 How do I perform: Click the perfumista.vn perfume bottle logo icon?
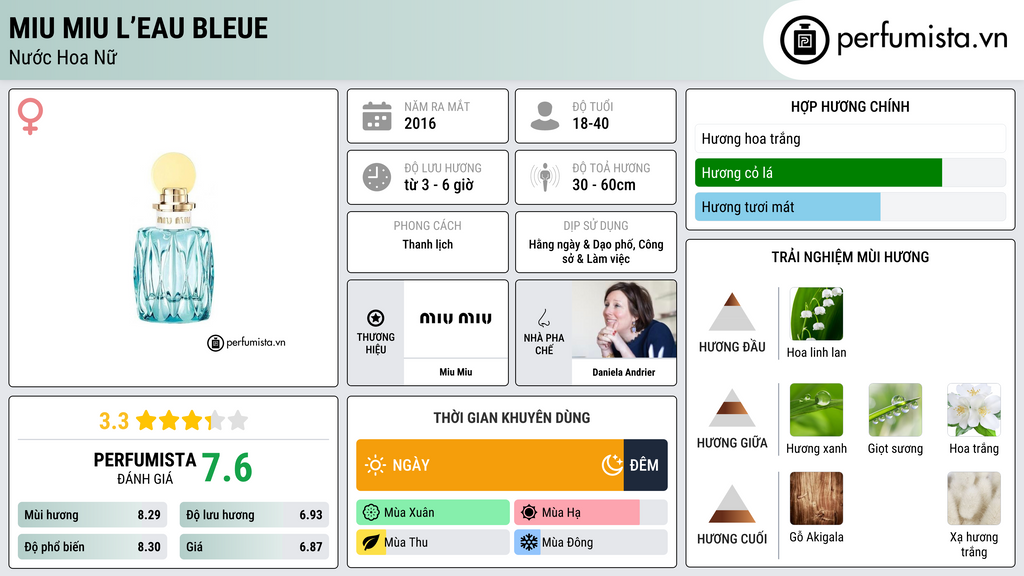click(804, 40)
